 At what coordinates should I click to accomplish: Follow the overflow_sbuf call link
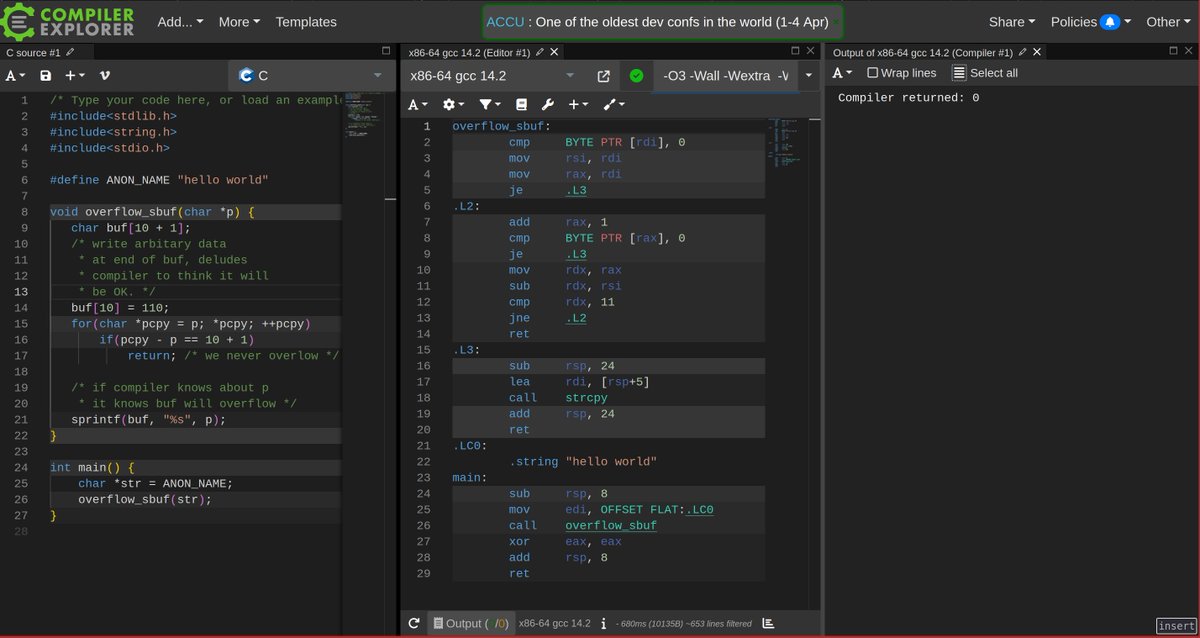(610, 526)
